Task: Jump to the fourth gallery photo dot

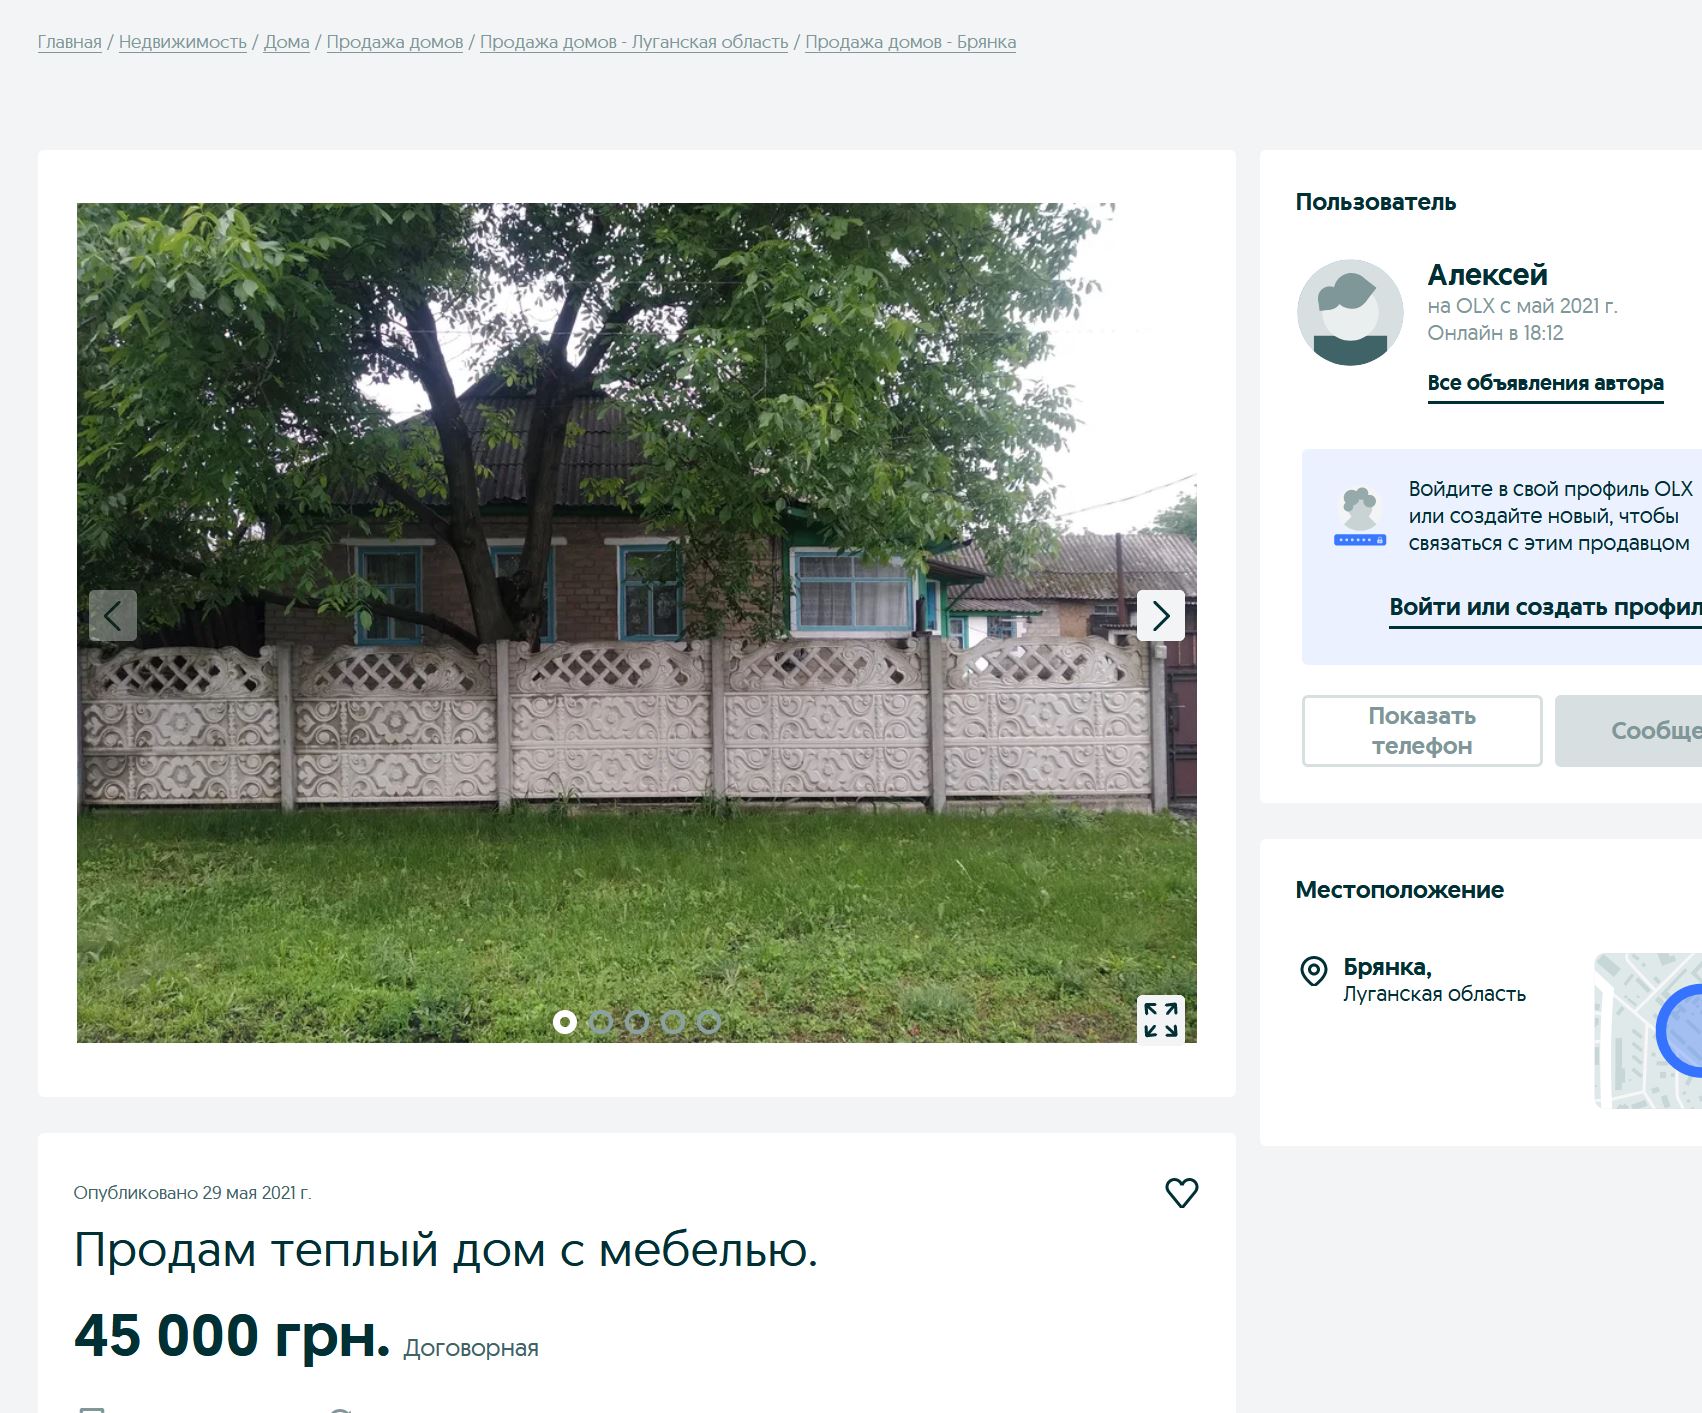Action: pos(673,1022)
